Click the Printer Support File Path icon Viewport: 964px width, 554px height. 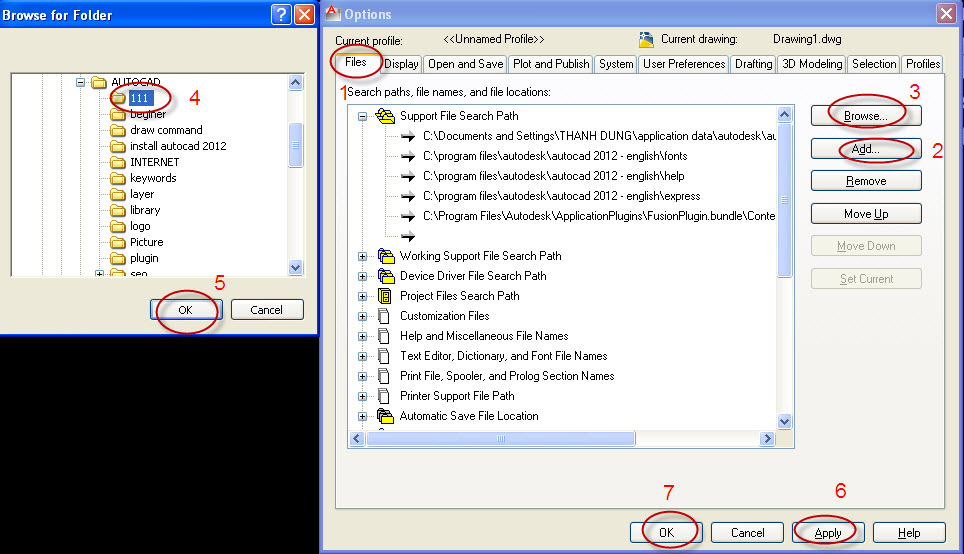point(384,396)
